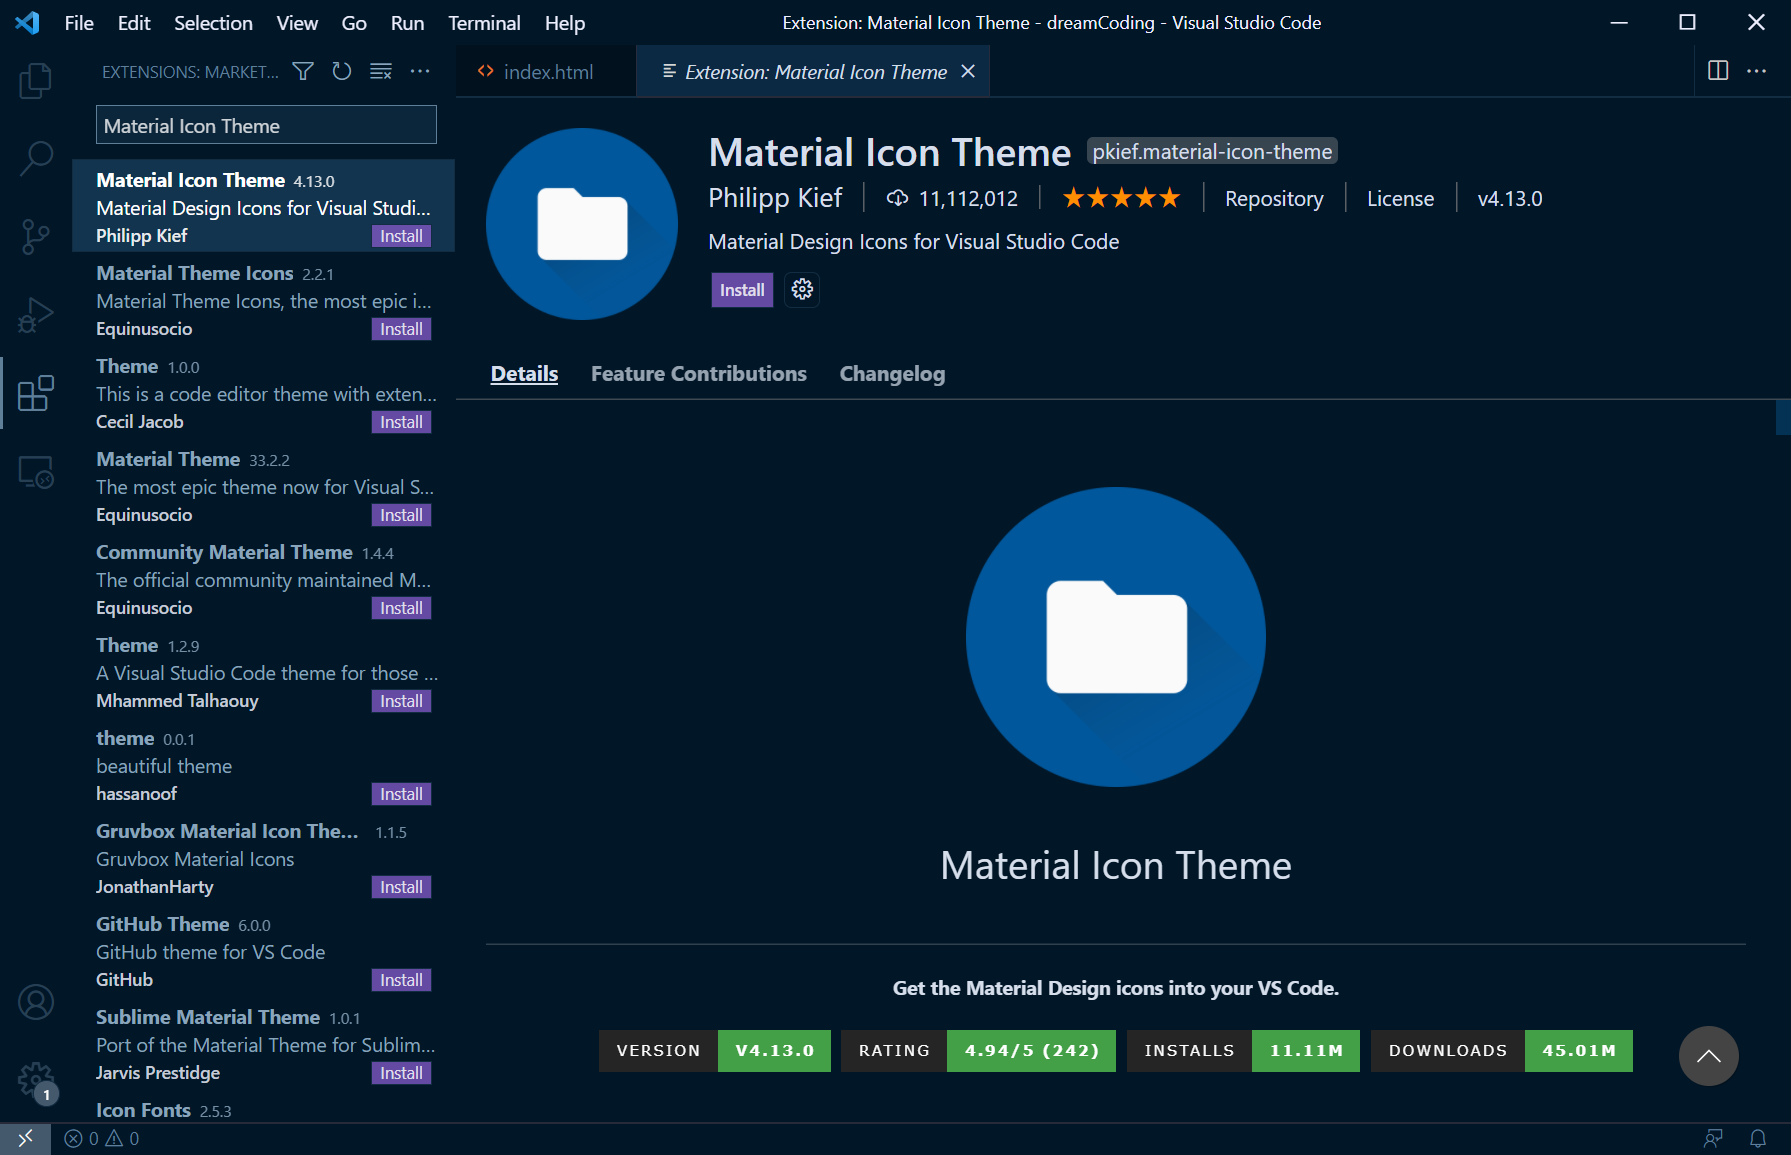
Task: Open the Run and Debug view icon
Action: pos(36,315)
